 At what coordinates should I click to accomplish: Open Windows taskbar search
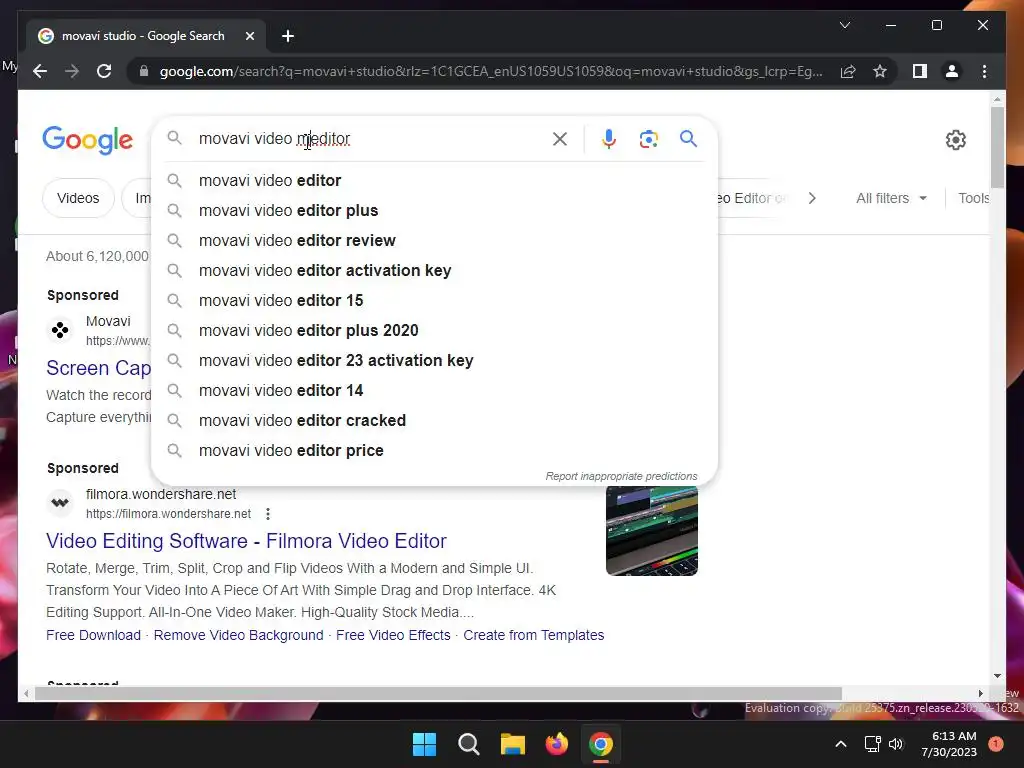pos(469,744)
